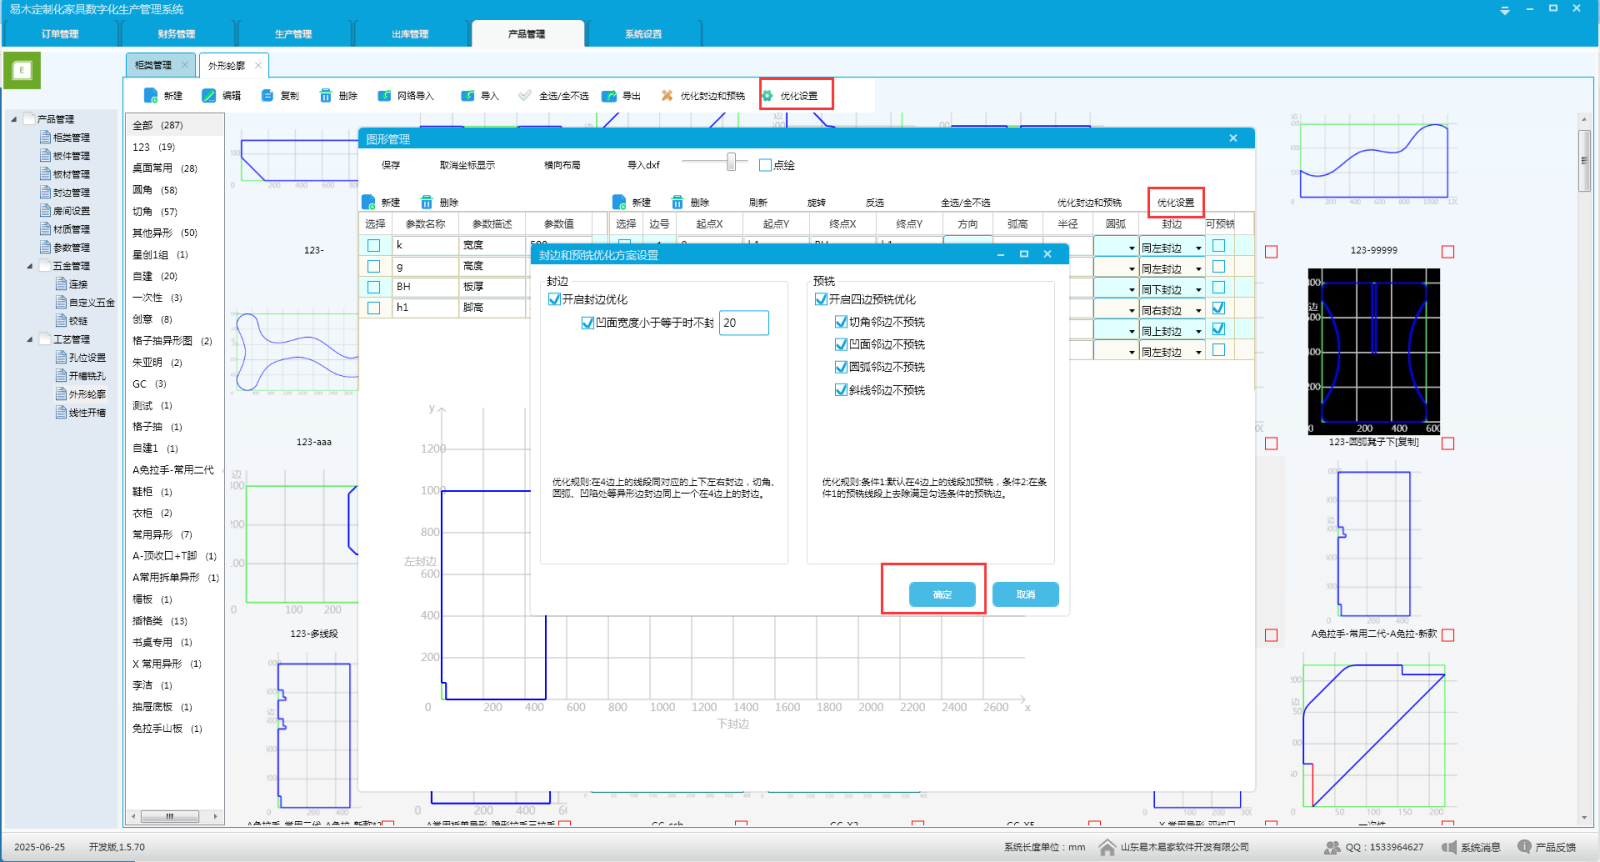The width and height of the screenshot is (1600, 862).
Task: Click the 新建 icon above the edge table
Action: [x=620, y=202]
